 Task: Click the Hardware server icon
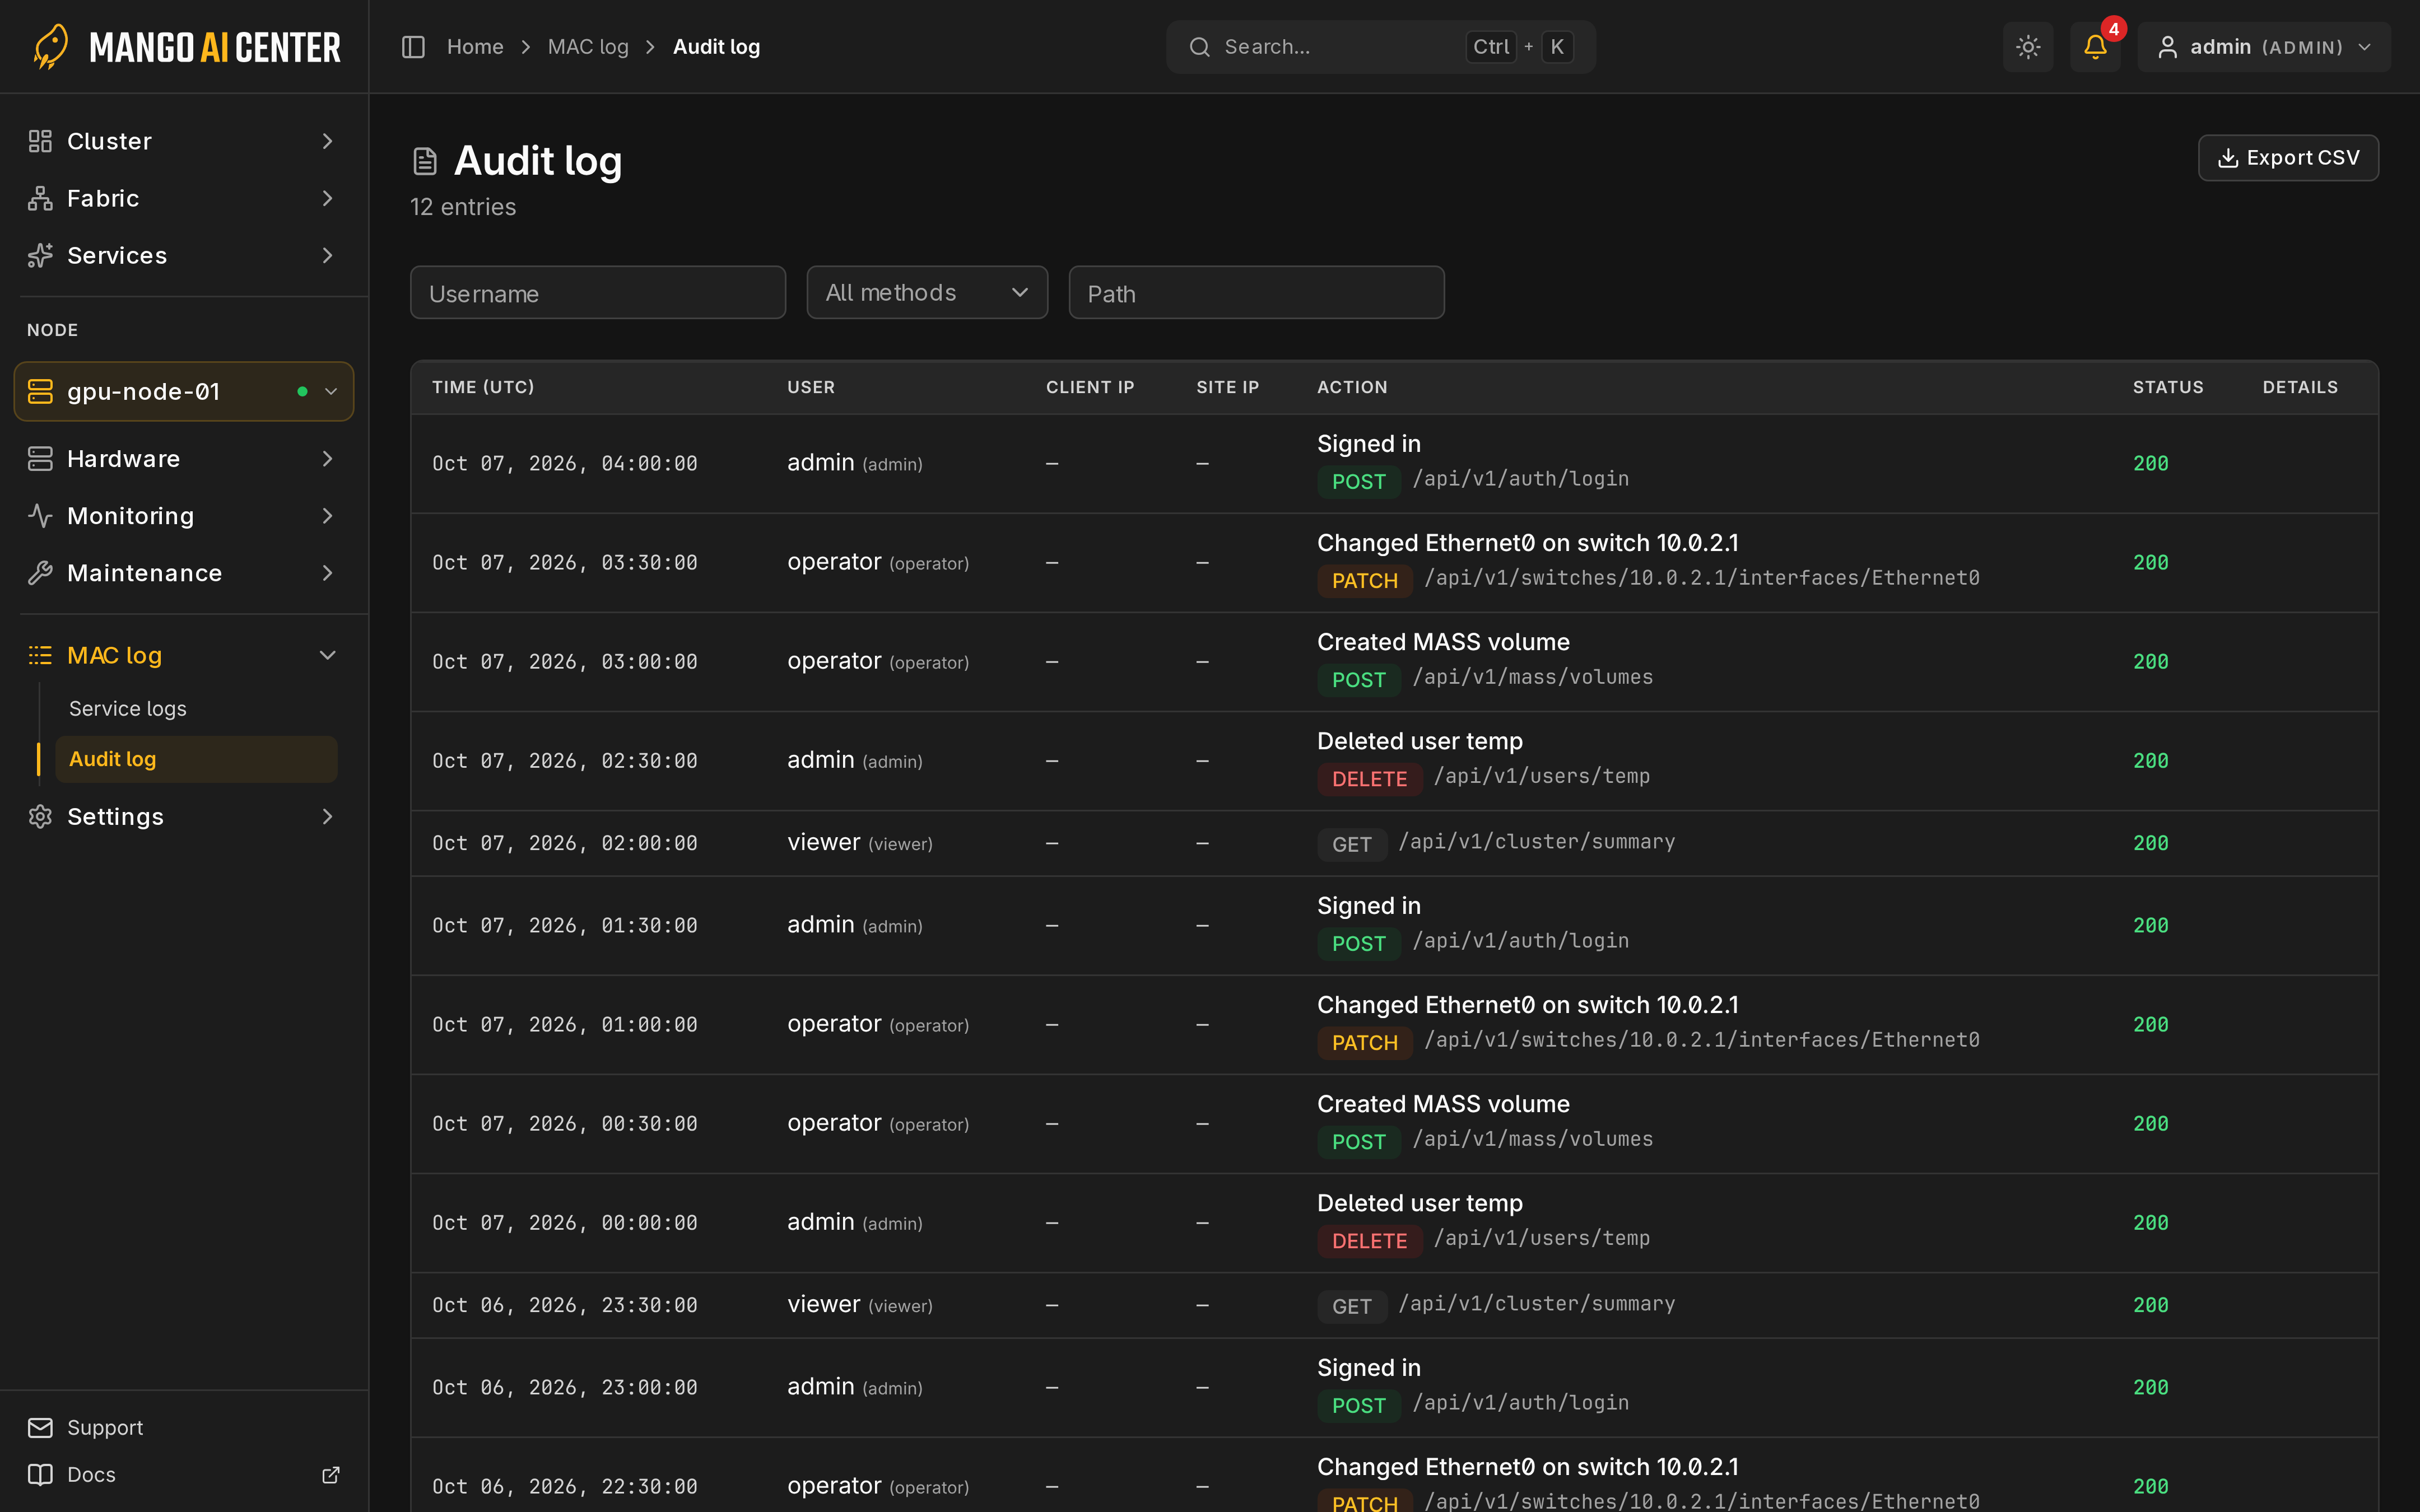[40, 459]
